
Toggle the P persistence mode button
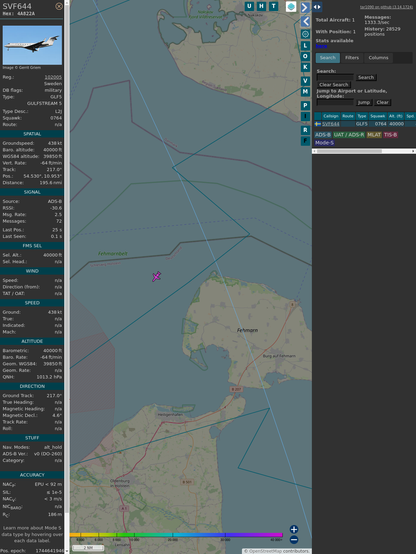[305, 105]
